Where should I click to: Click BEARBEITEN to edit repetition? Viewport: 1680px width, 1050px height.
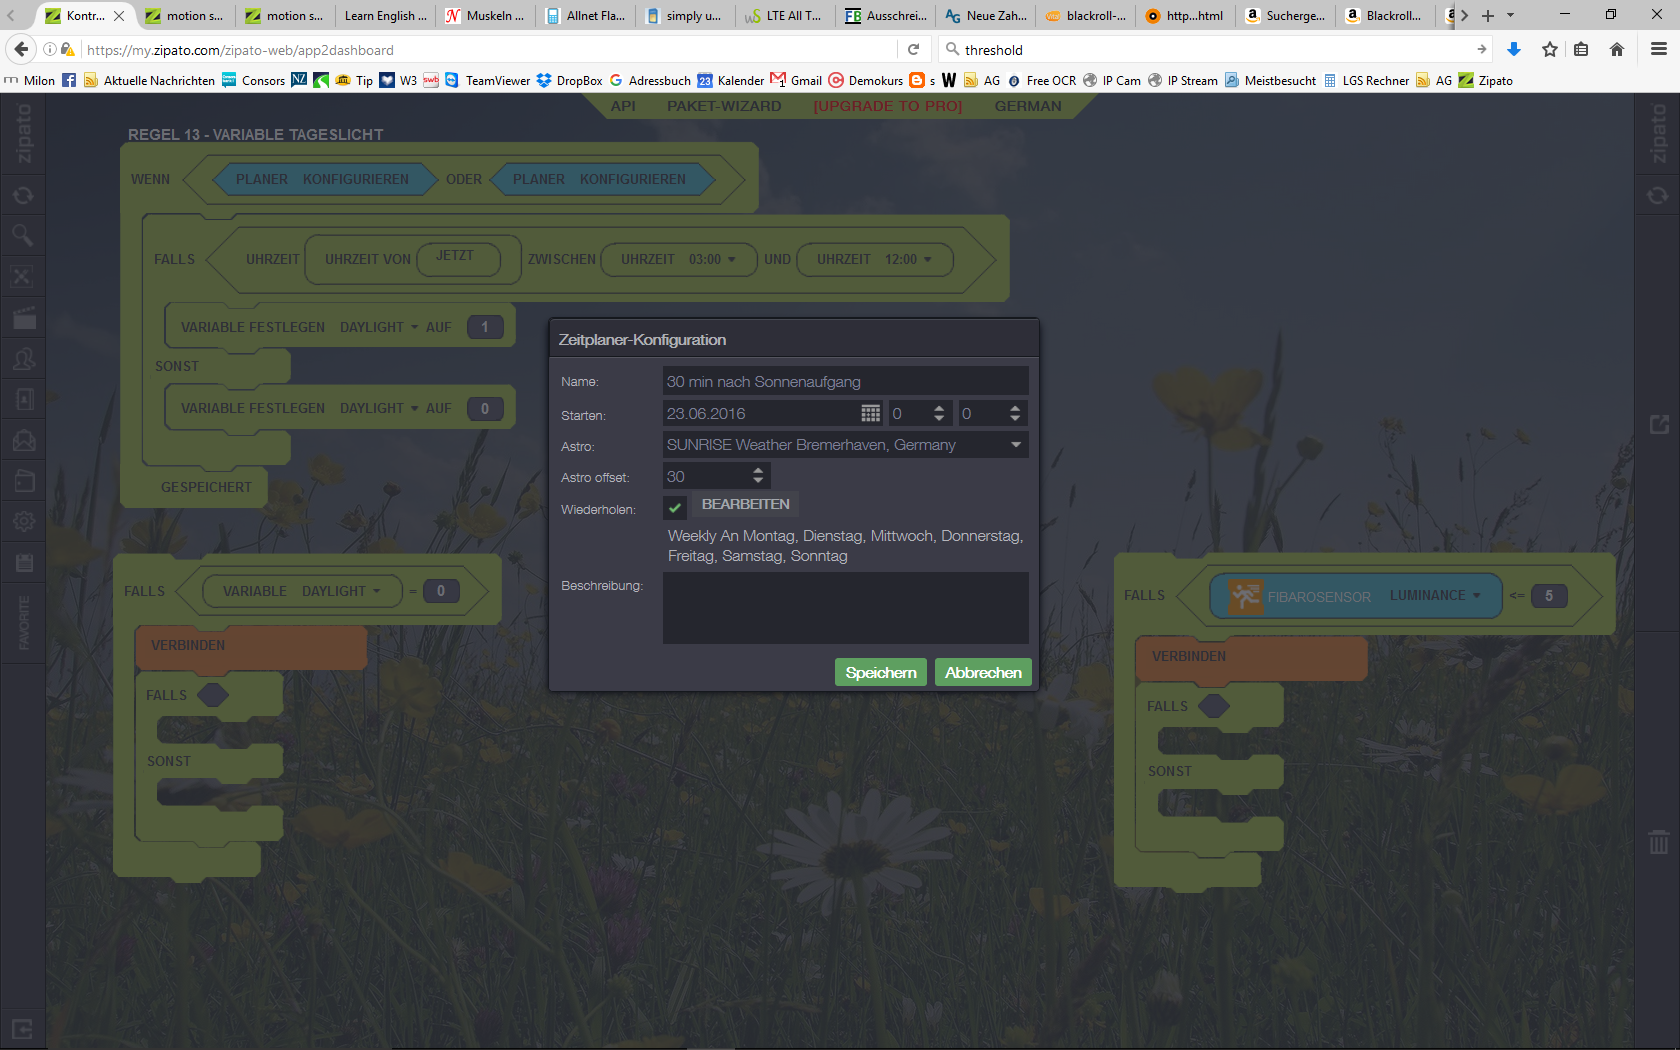click(745, 505)
